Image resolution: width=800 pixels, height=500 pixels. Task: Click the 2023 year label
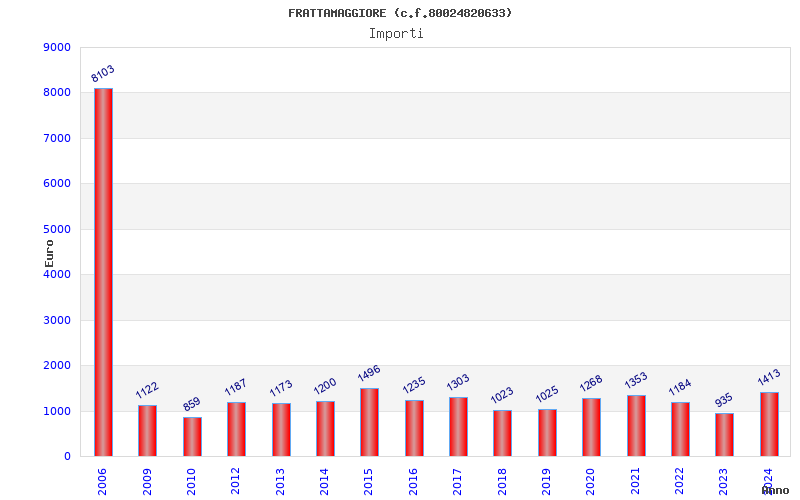(724, 482)
